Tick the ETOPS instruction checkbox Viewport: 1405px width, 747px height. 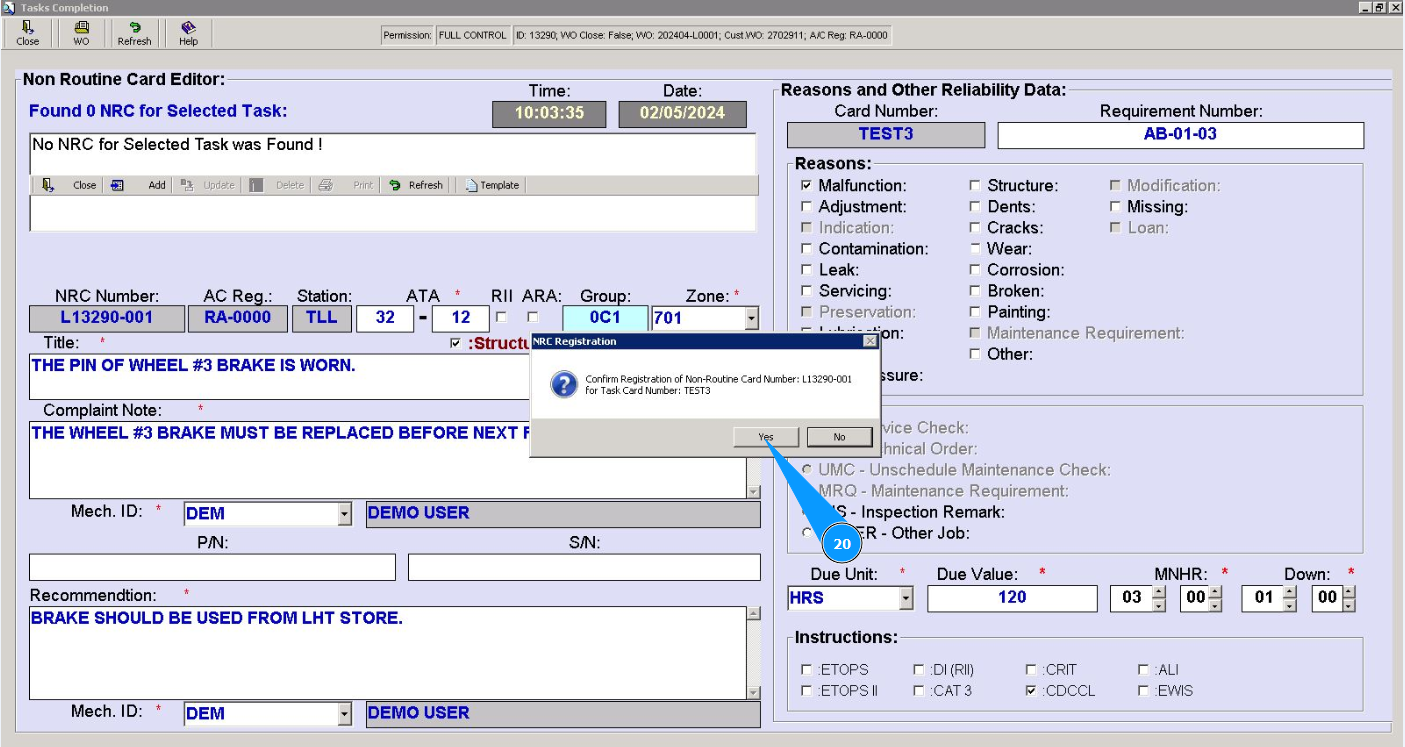[x=807, y=670]
